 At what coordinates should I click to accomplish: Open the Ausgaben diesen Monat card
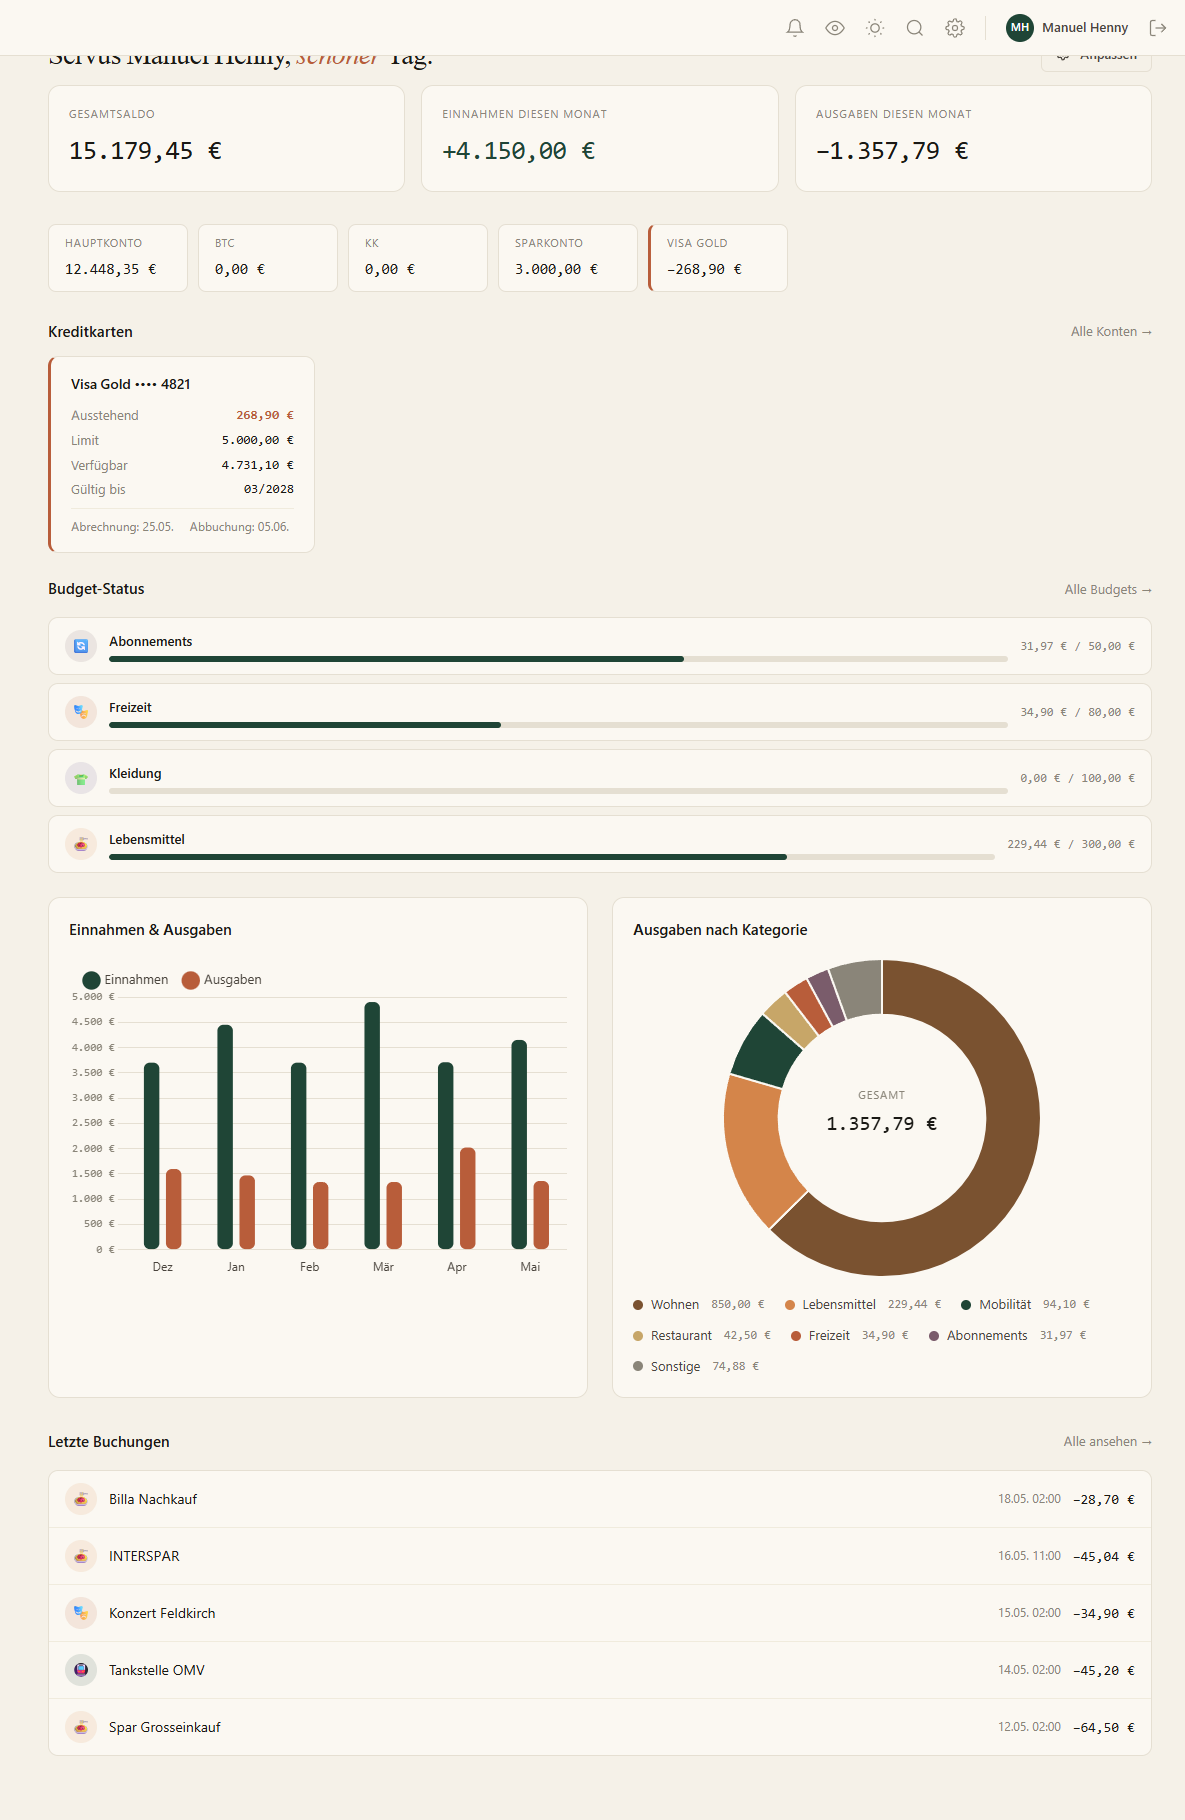click(973, 138)
